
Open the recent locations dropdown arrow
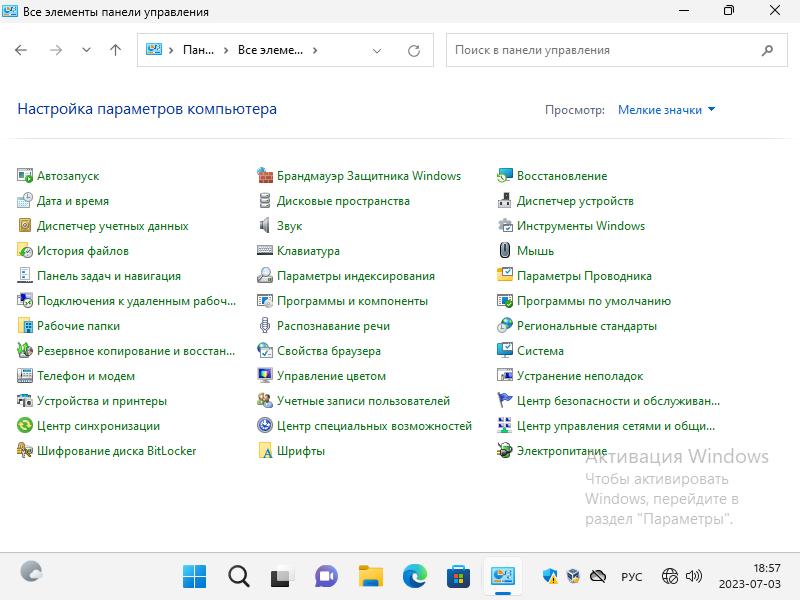tap(86, 50)
